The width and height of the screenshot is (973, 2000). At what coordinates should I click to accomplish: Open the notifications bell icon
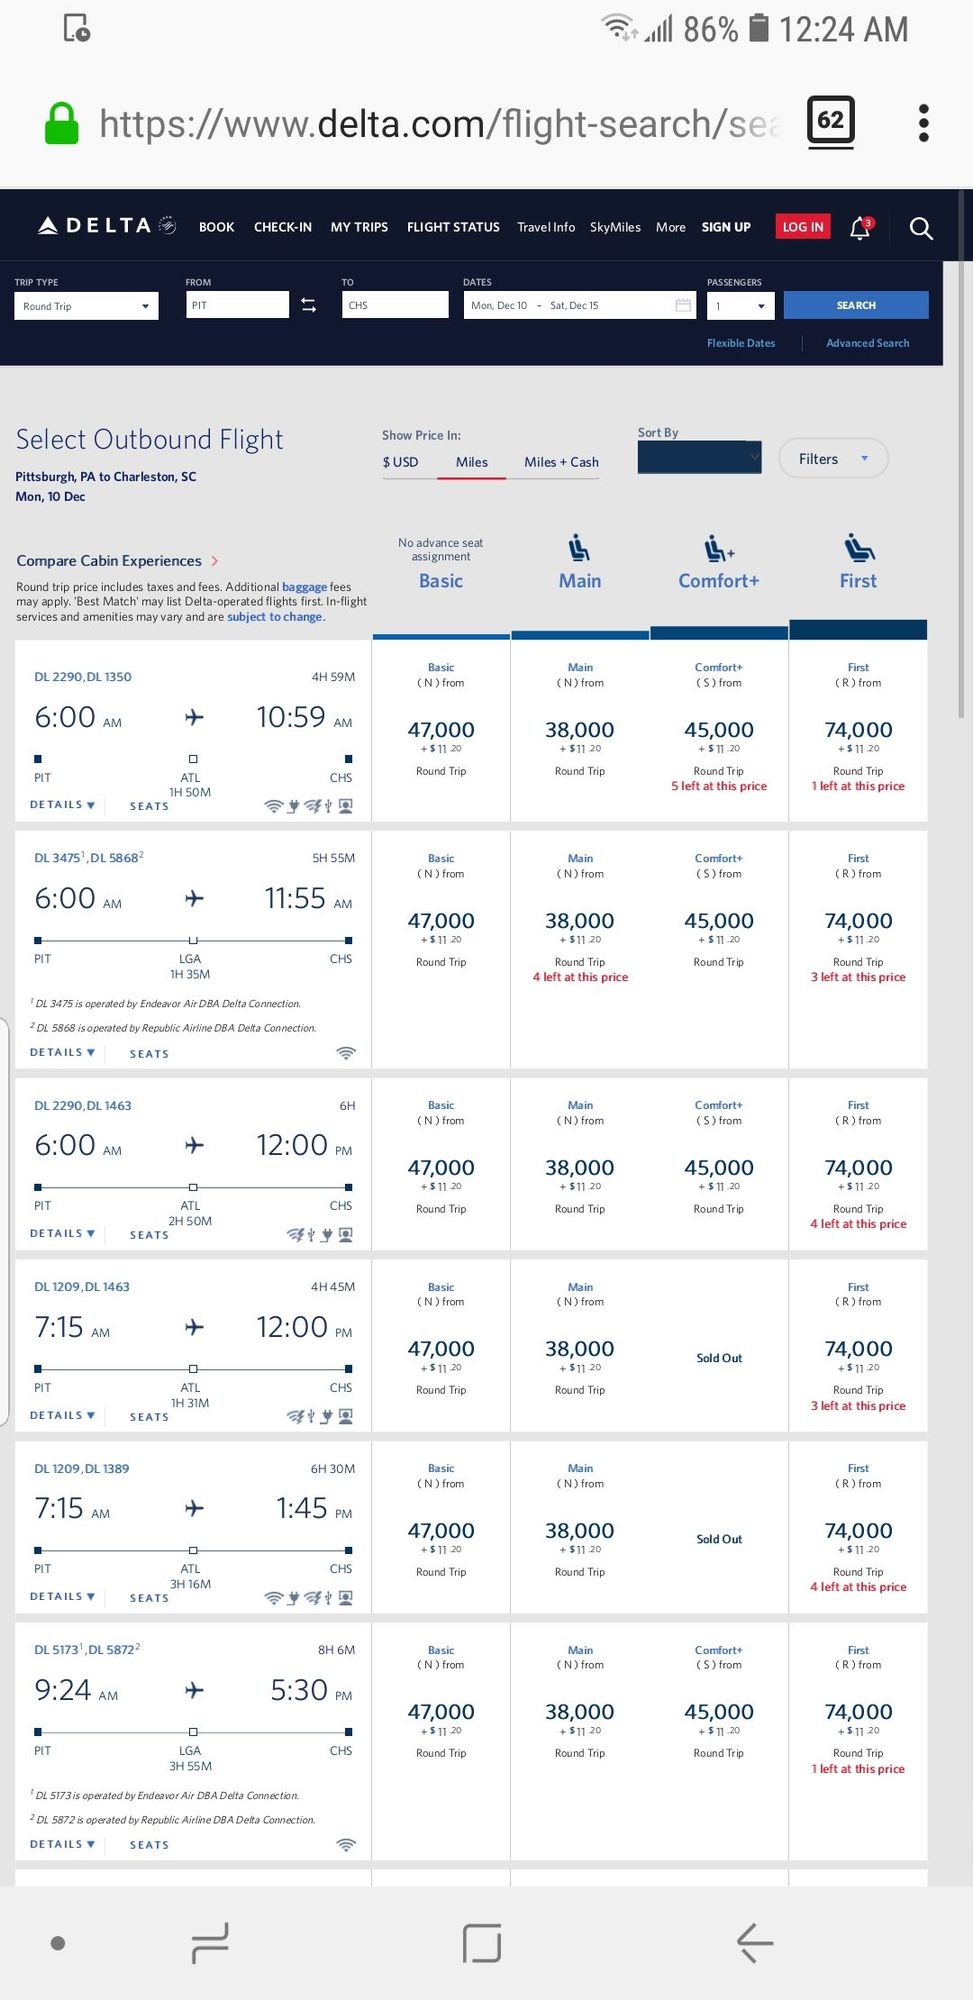[860, 228]
